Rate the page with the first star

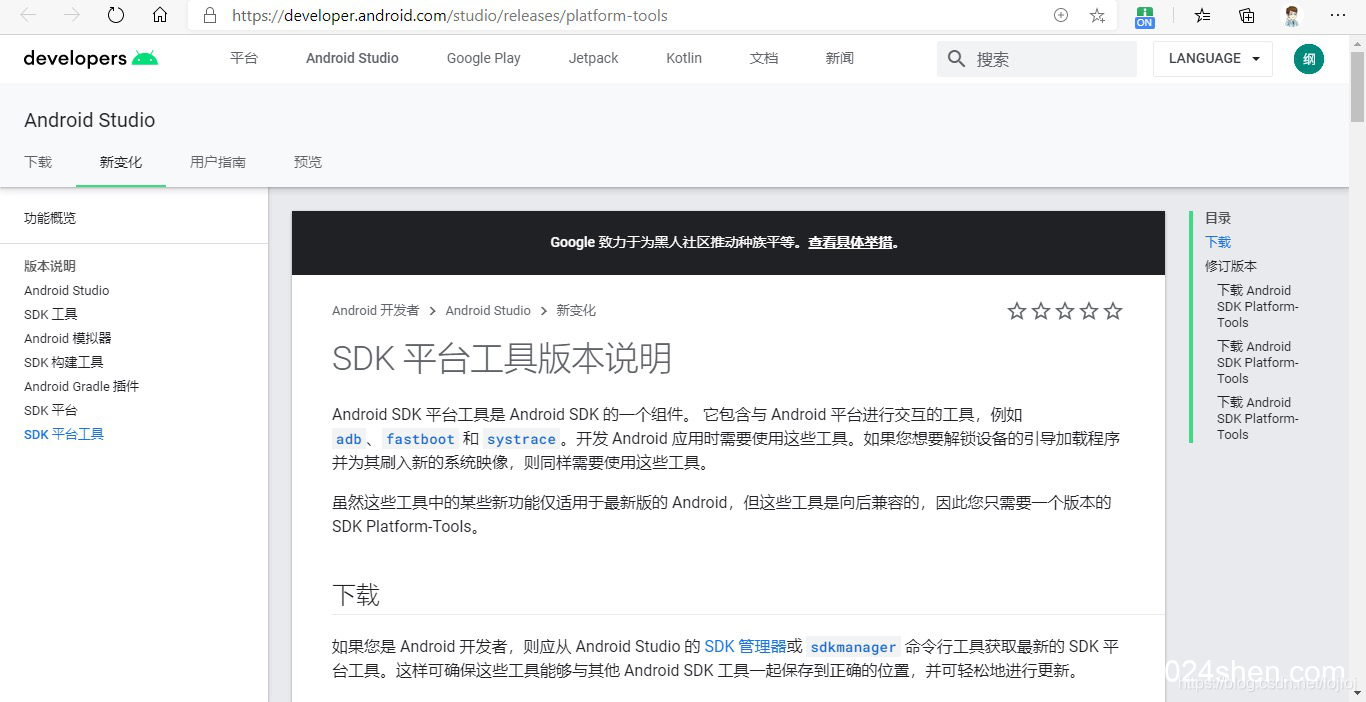pyautogui.click(x=1017, y=311)
